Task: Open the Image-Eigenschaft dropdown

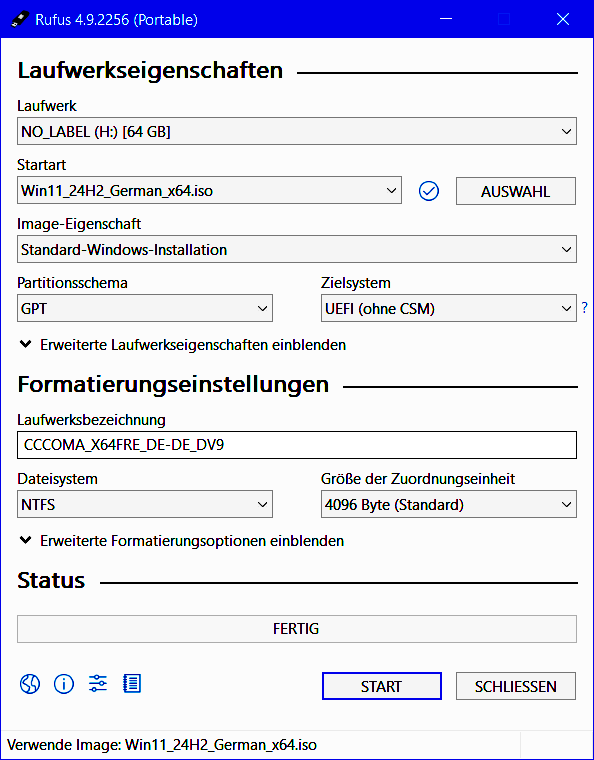Action: [297, 250]
